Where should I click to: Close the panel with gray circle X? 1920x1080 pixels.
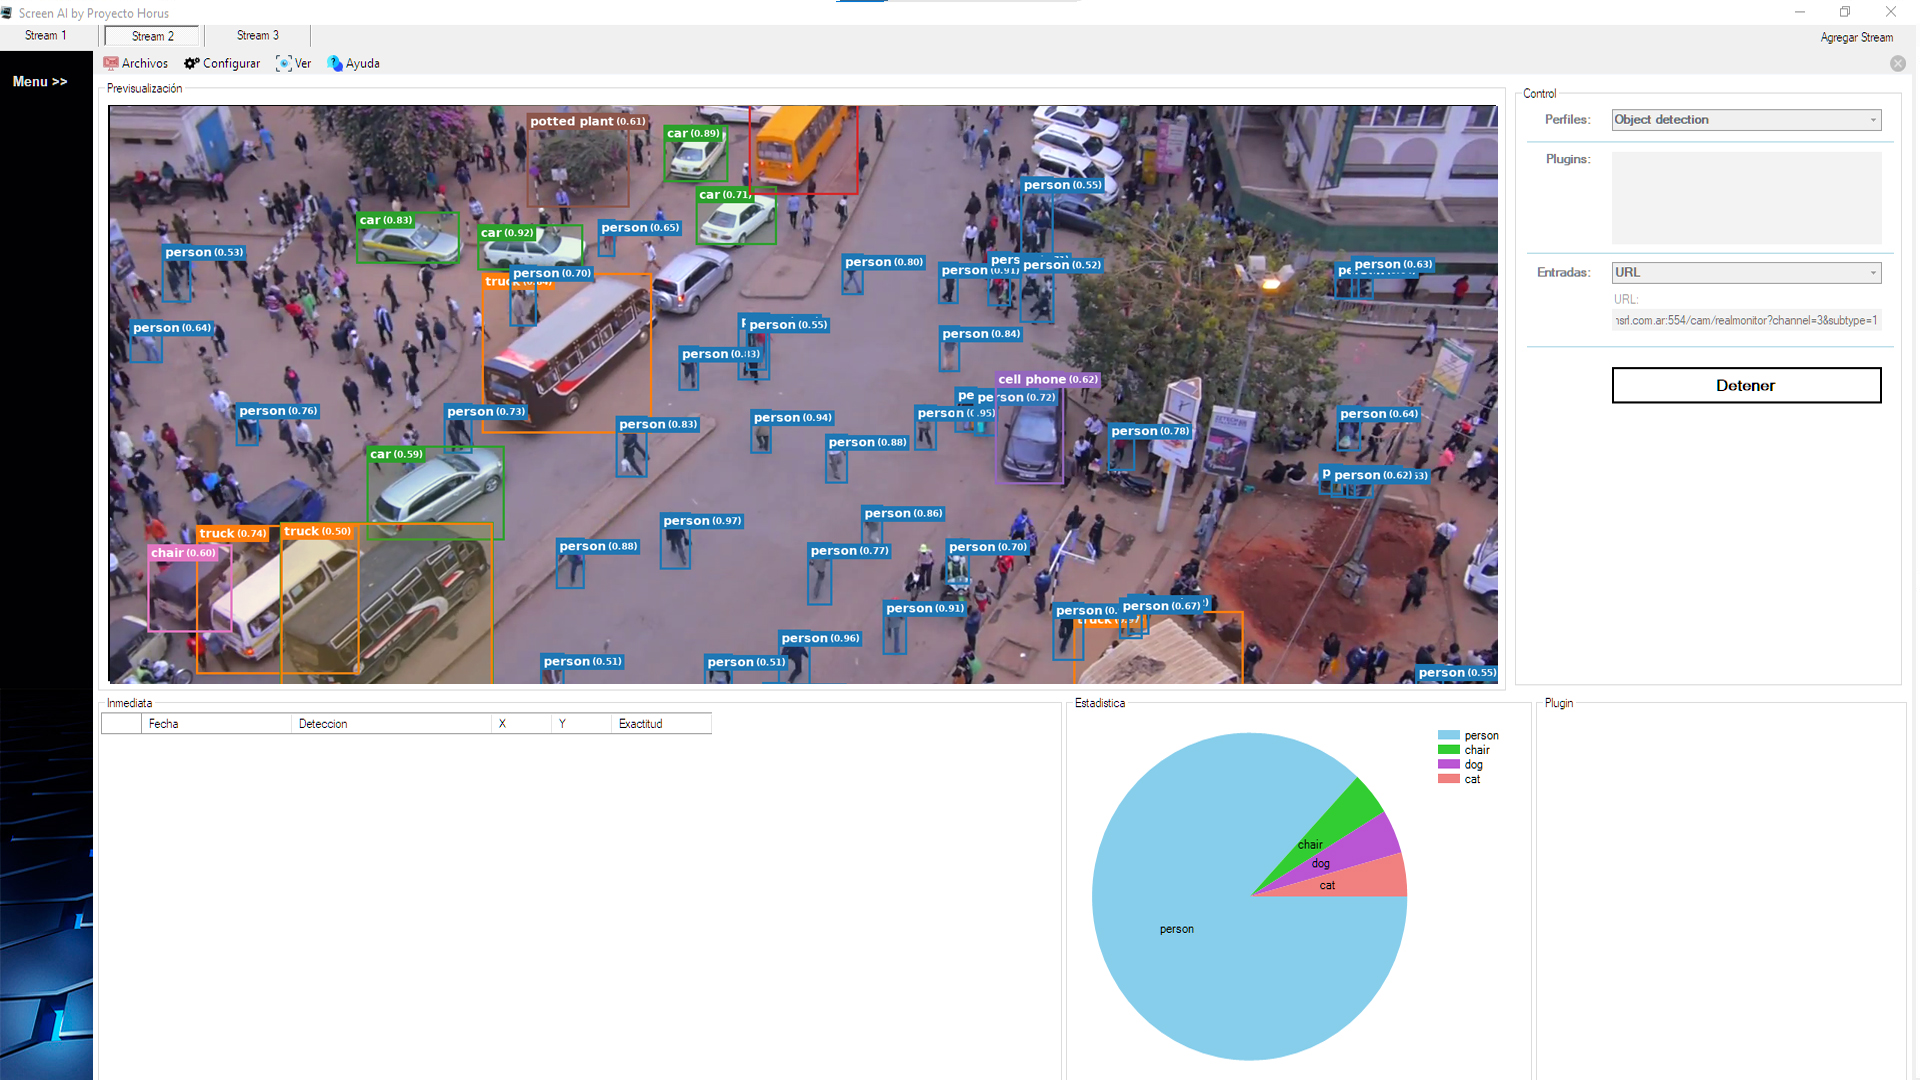(x=1897, y=64)
